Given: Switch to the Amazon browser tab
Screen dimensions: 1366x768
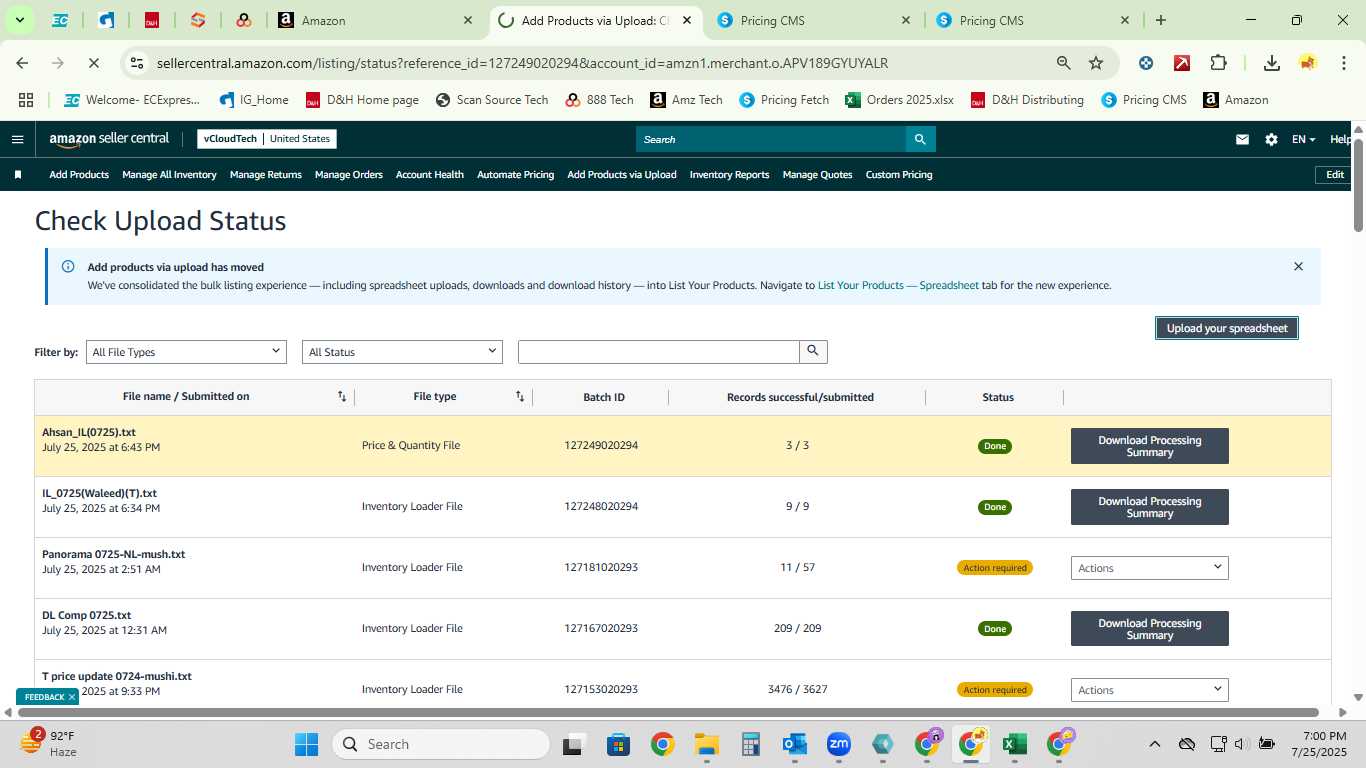Looking at the screenshot, I should point(375,20).
